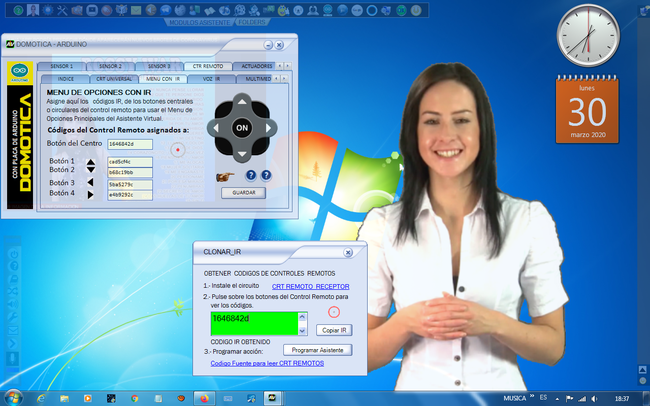This screenshot has width=650, height=406.
Task: Click the microphone icon in left sidebar
Action: [13, 358]
